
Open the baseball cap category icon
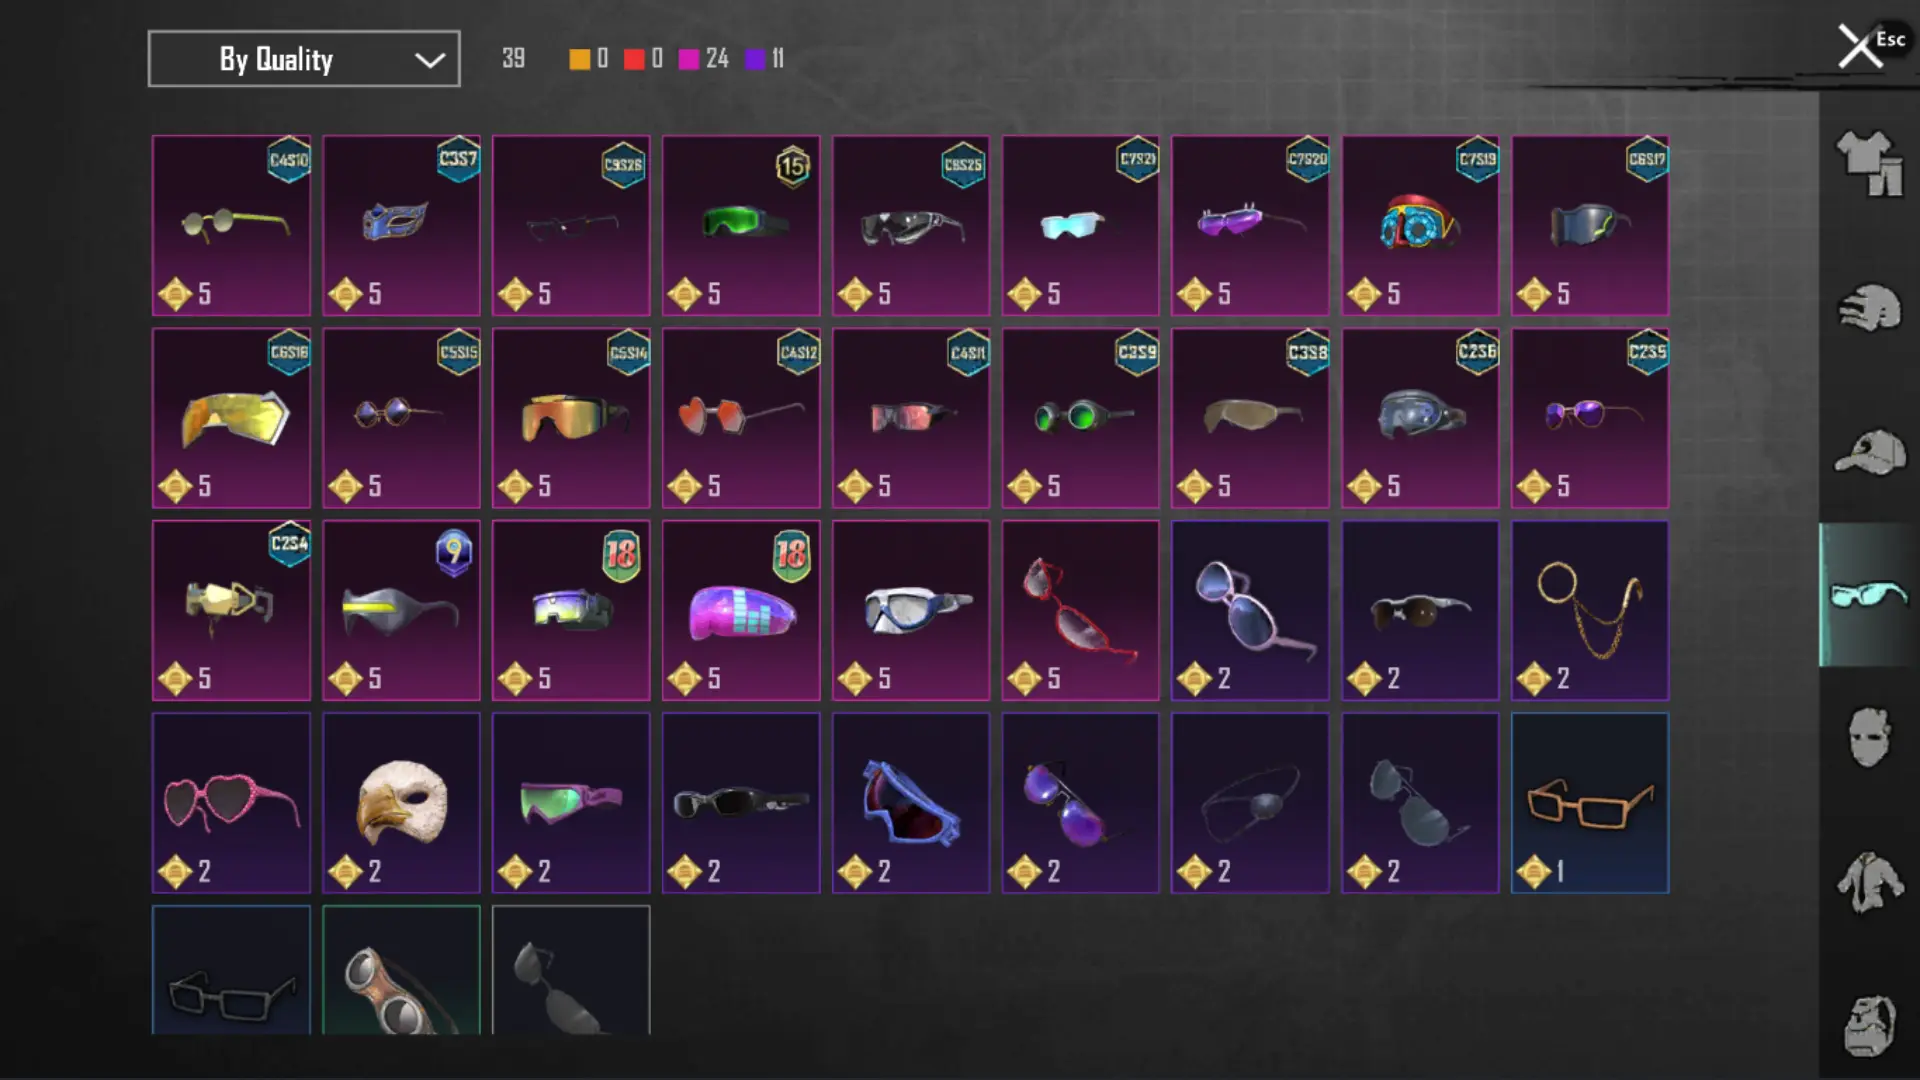pos(1869,452)
